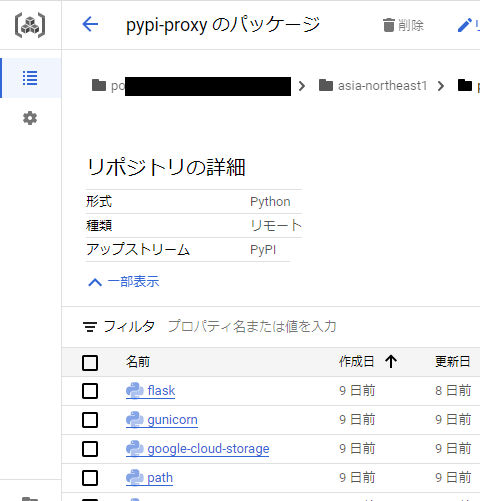Click the アップストリーム label
This screenshot has height=501, width=480.
point(138,250)
